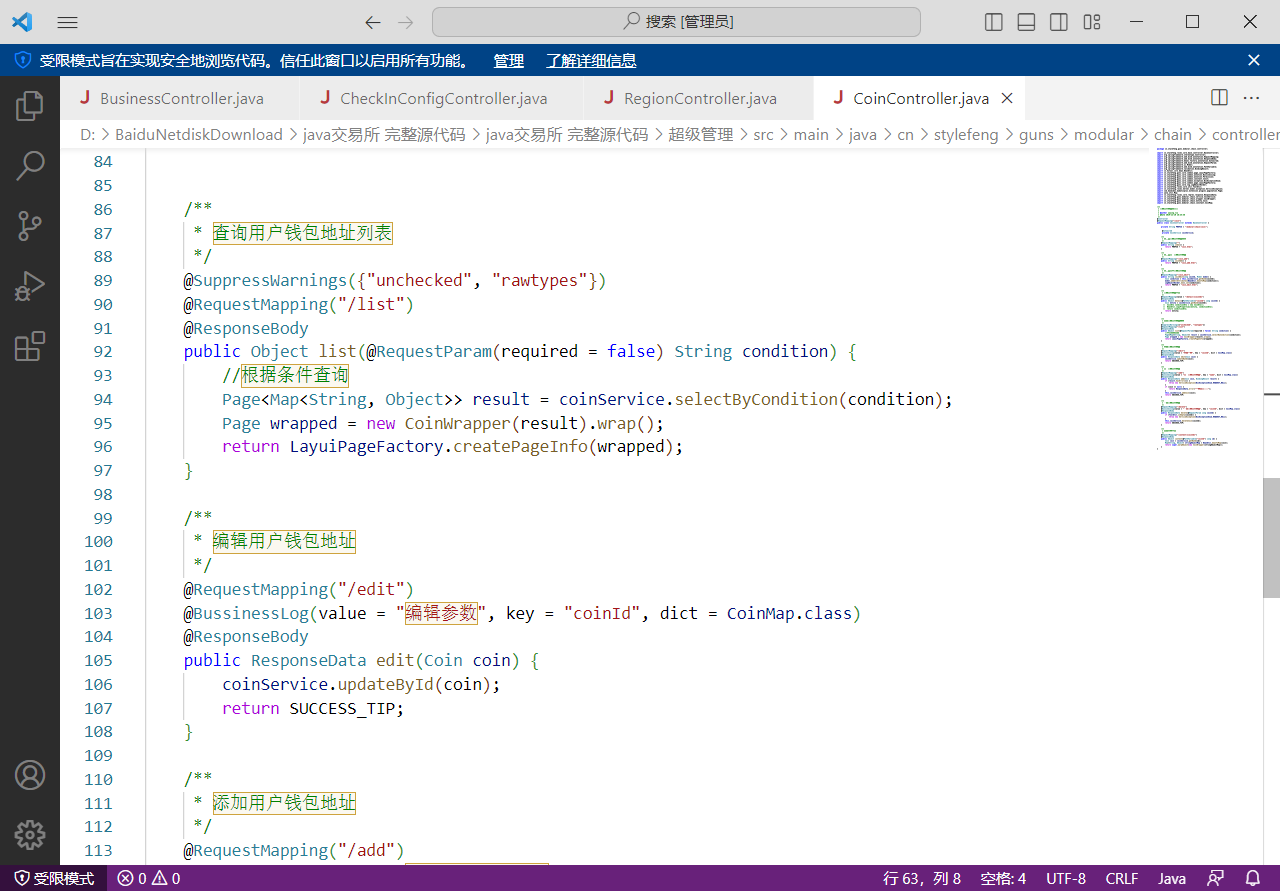Viewport: 1280px width, 891px height.
Task: Switch to the BusinessController.java tab
Action: pos(181,99)
